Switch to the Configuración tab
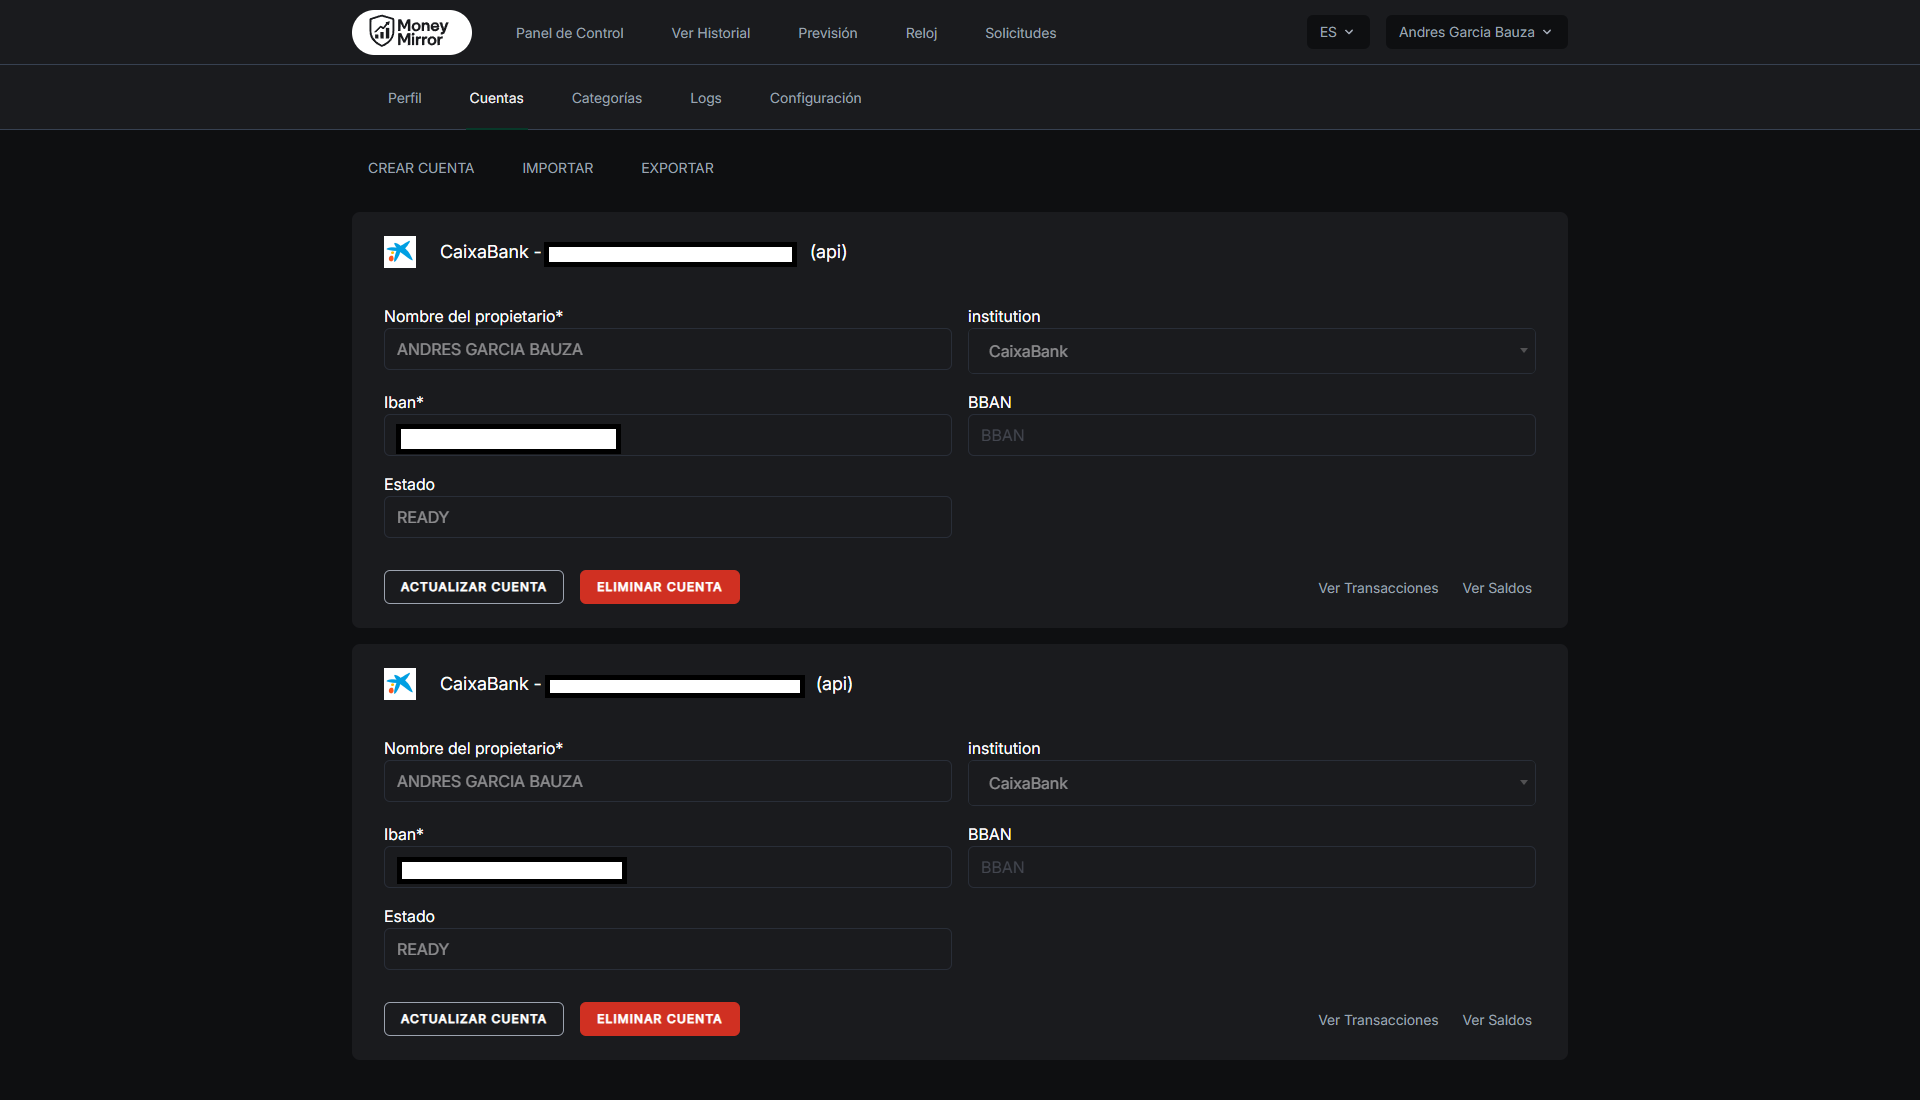The image size is (1920, 1100). 815,98
